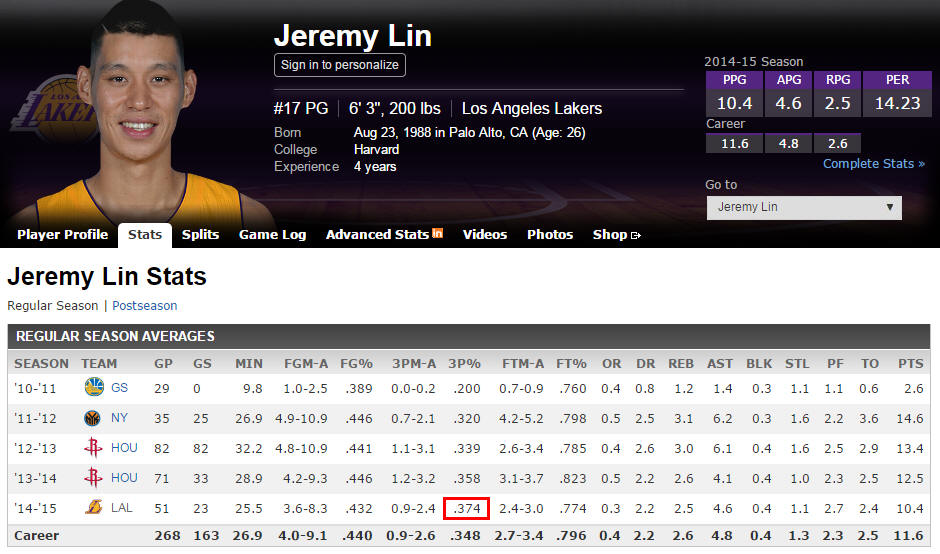Screen dimensions: 940x554
Task: Switch to the Splits tab
Action: tap(200, 234)
